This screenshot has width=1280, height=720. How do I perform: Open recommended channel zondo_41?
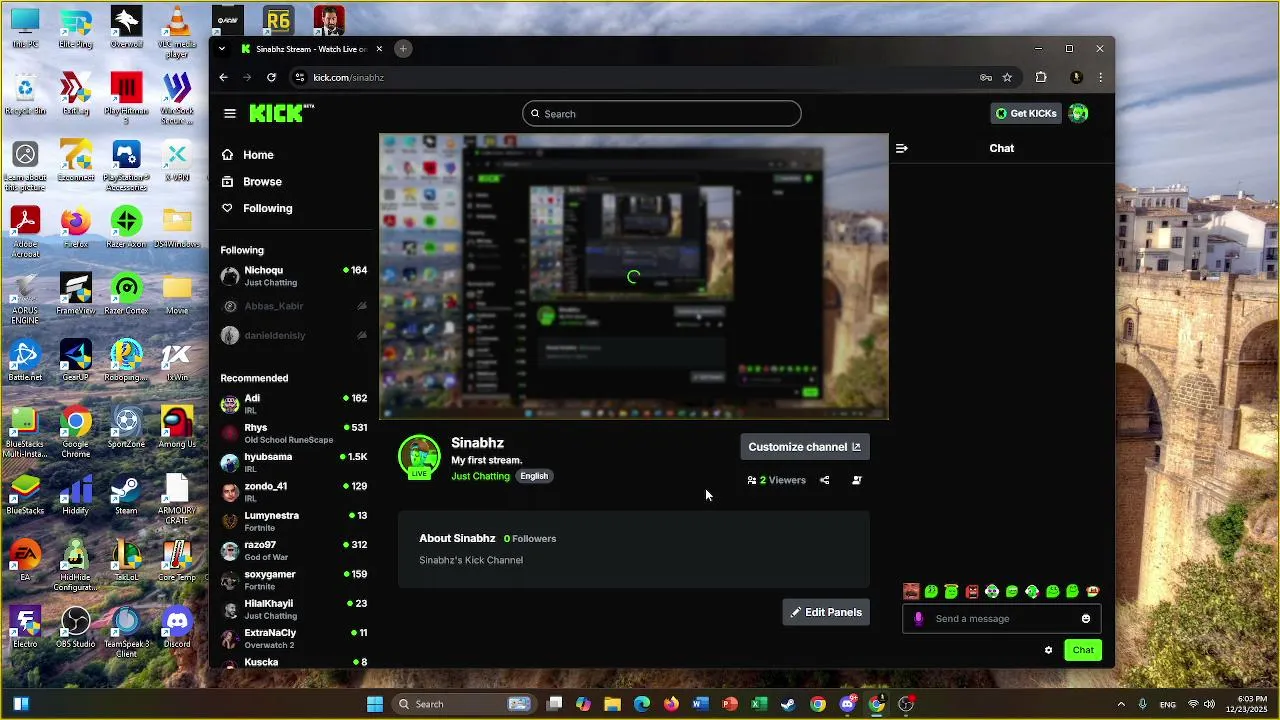(294, 491)
